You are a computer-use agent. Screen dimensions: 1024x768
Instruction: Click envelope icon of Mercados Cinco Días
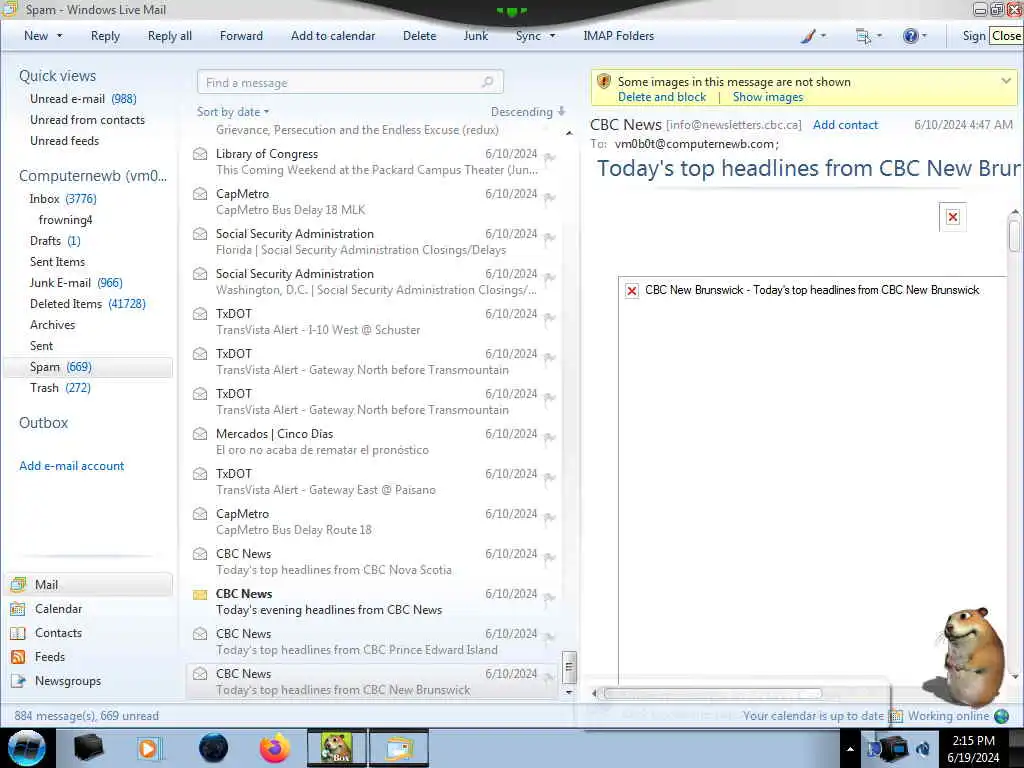(200, 434)
